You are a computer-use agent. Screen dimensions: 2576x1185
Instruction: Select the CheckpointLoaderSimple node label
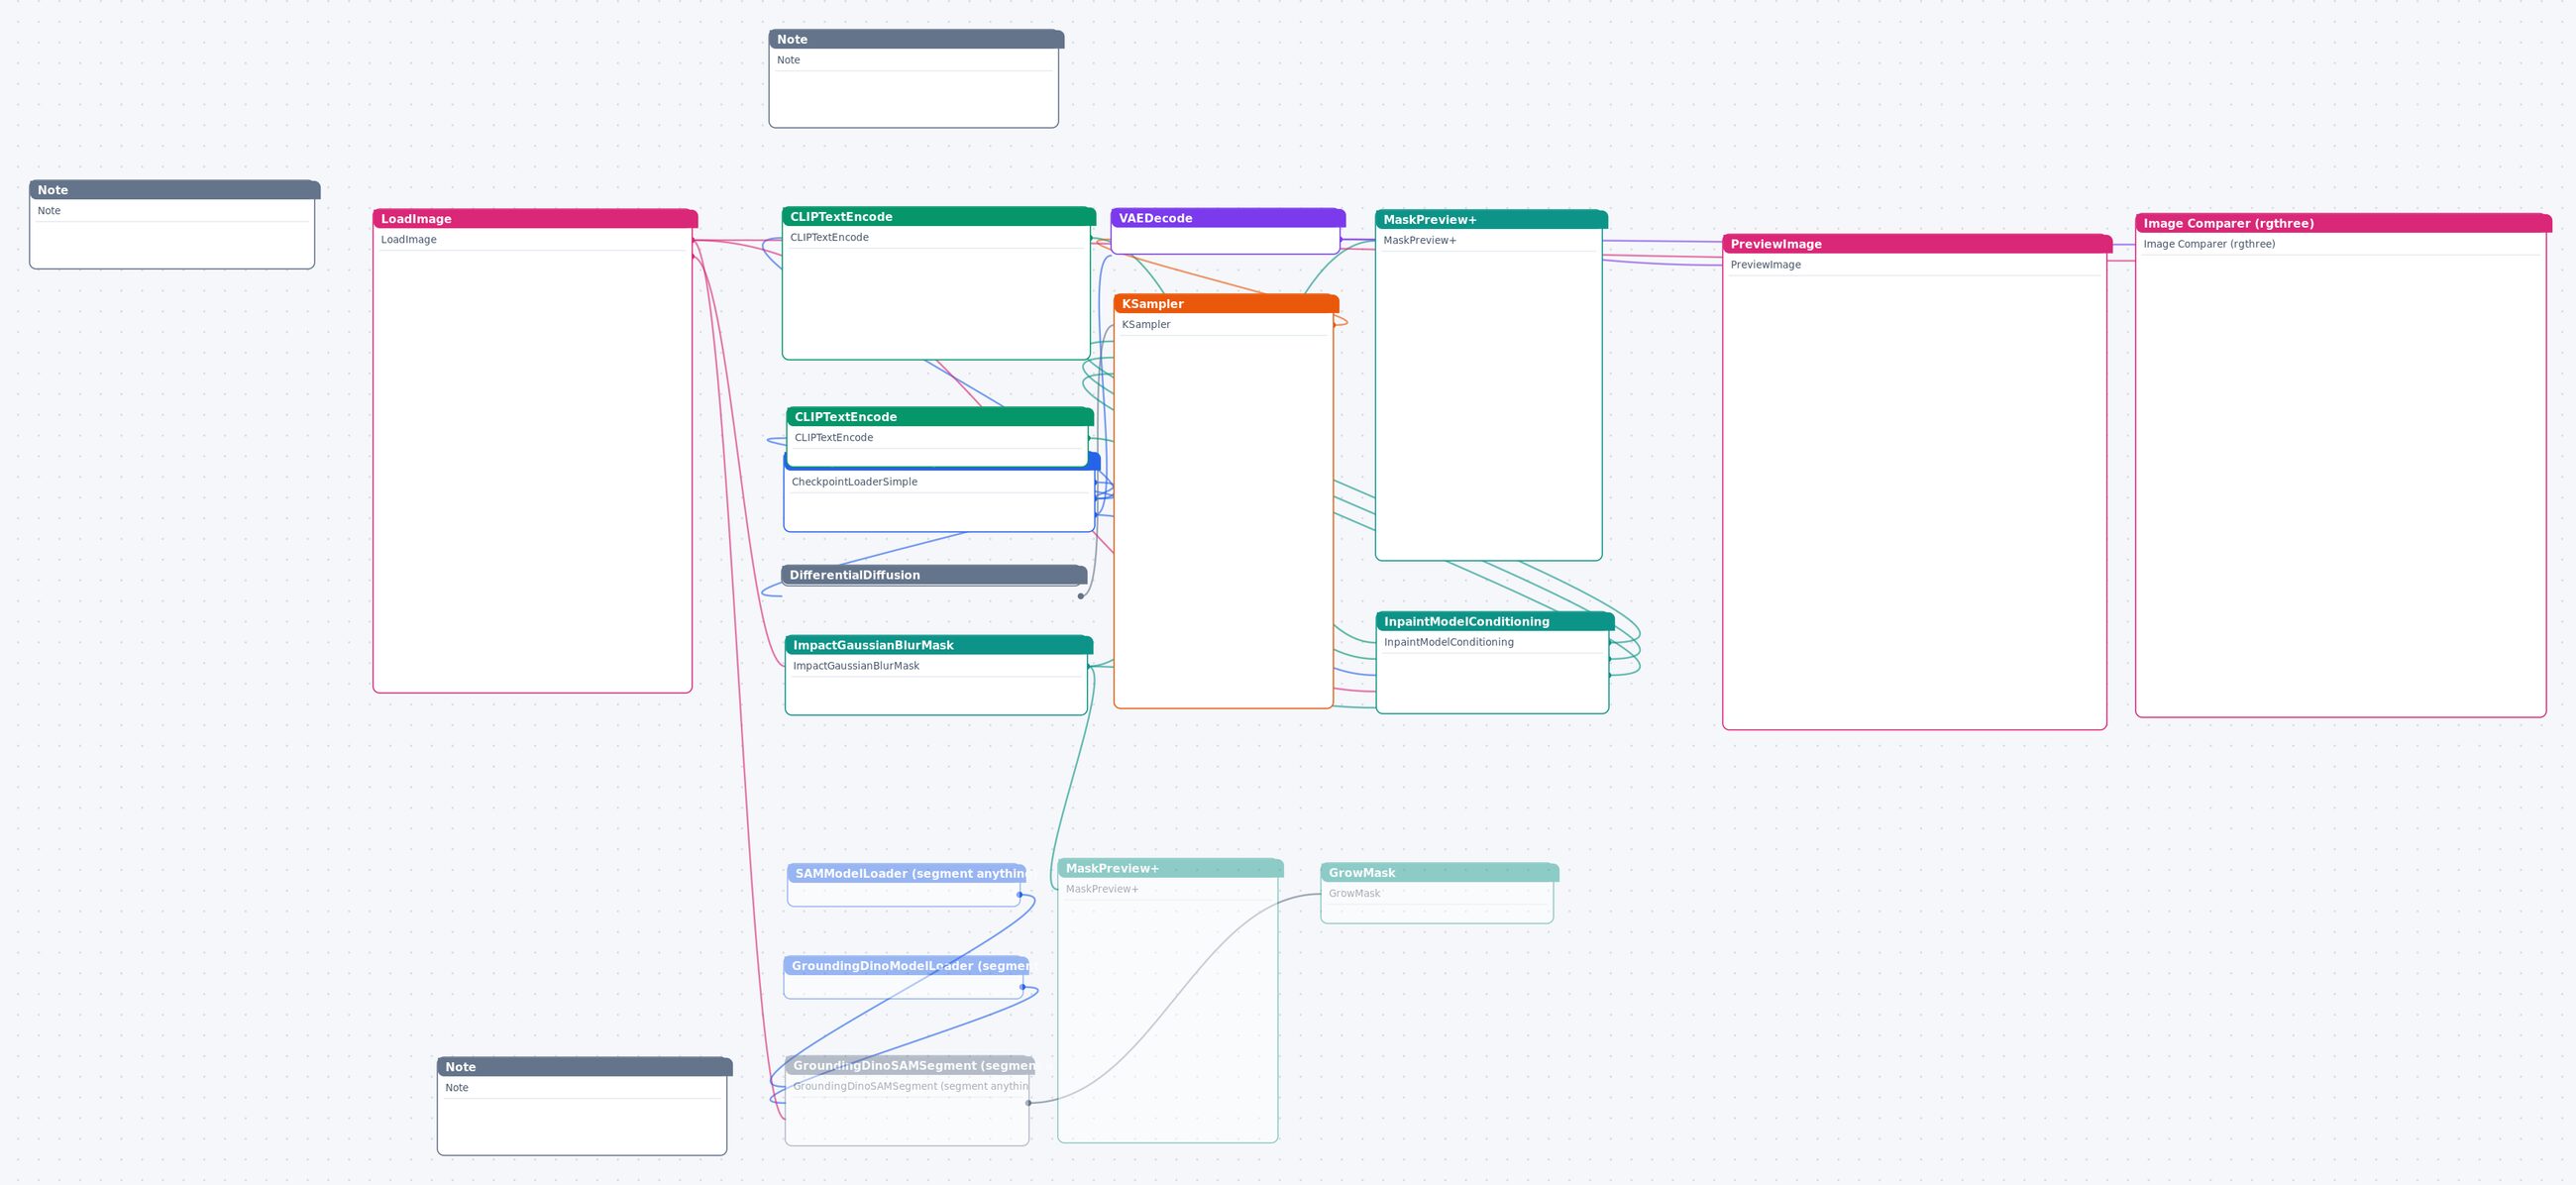tap(854, 482)
